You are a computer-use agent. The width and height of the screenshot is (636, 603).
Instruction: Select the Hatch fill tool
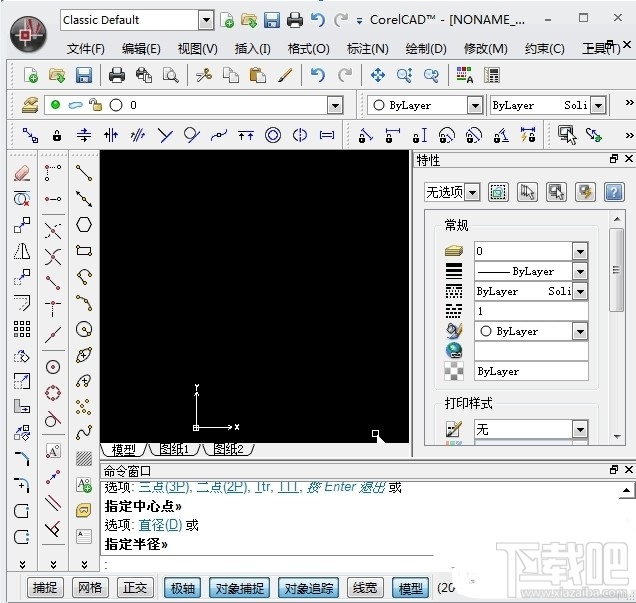click(84, 459)
